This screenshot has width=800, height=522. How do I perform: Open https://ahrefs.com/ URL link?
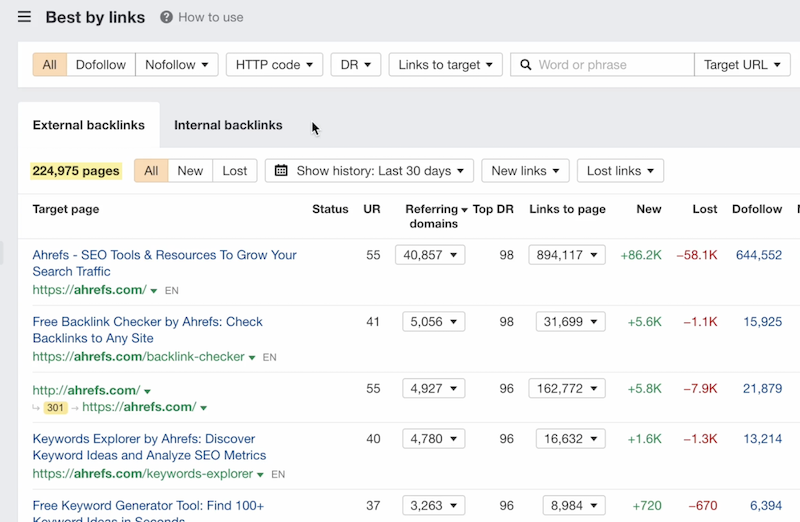coord(89,290)
